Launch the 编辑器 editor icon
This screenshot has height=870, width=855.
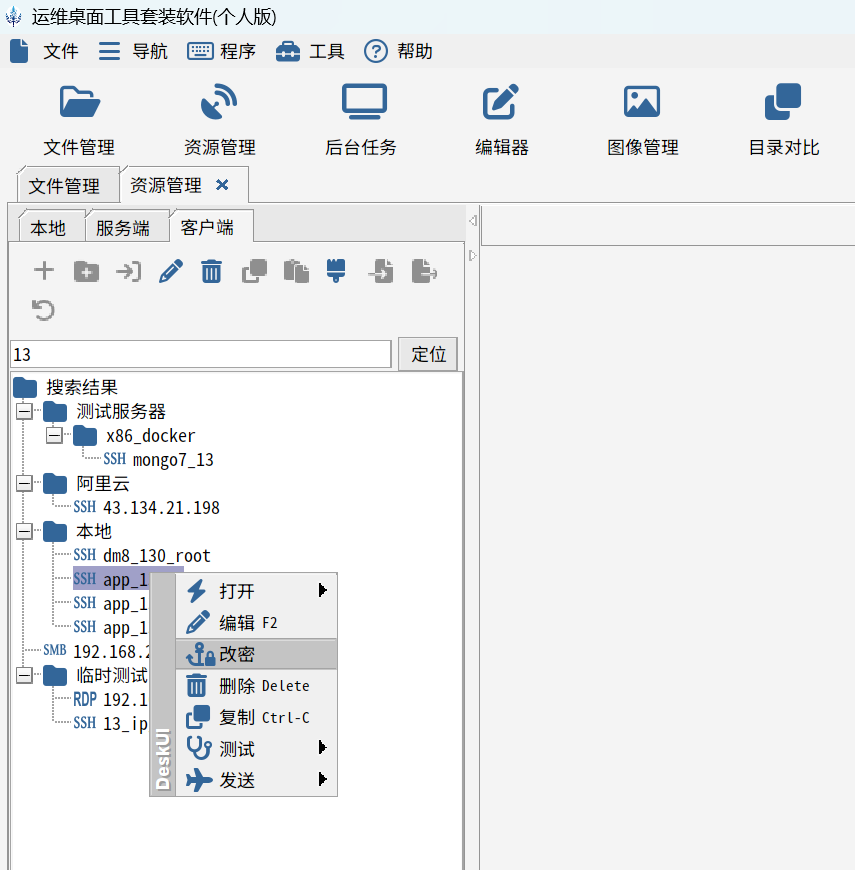501,102
